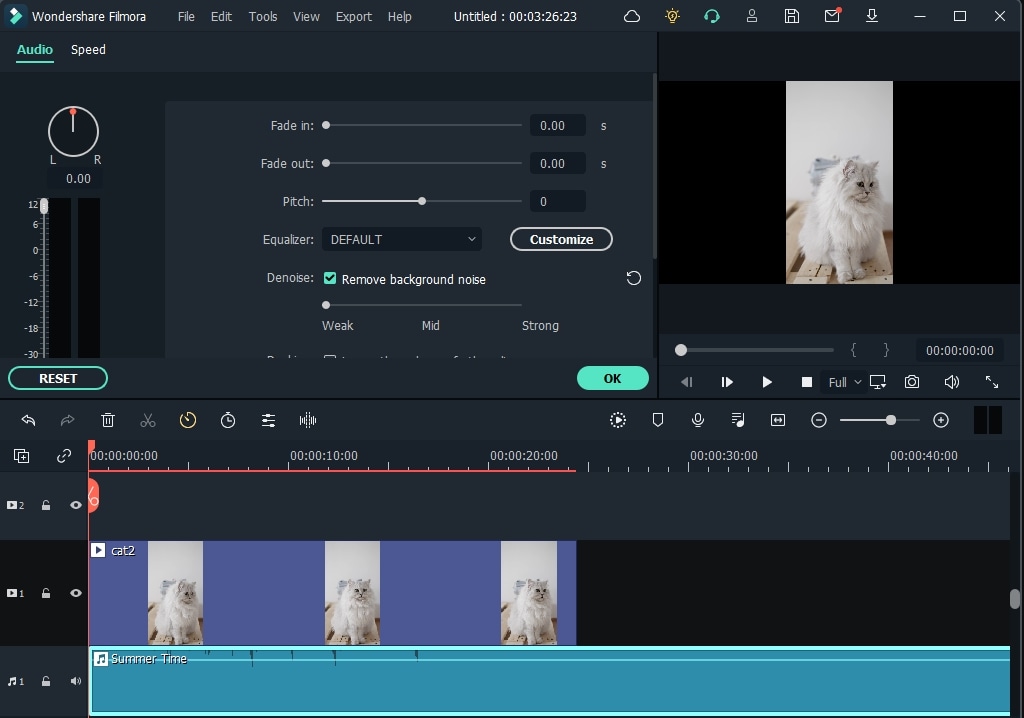Mute the Summer Time audio track
Image resolution: width=1024 pixels, height=718 pixels.
click(x=75, y=680)
